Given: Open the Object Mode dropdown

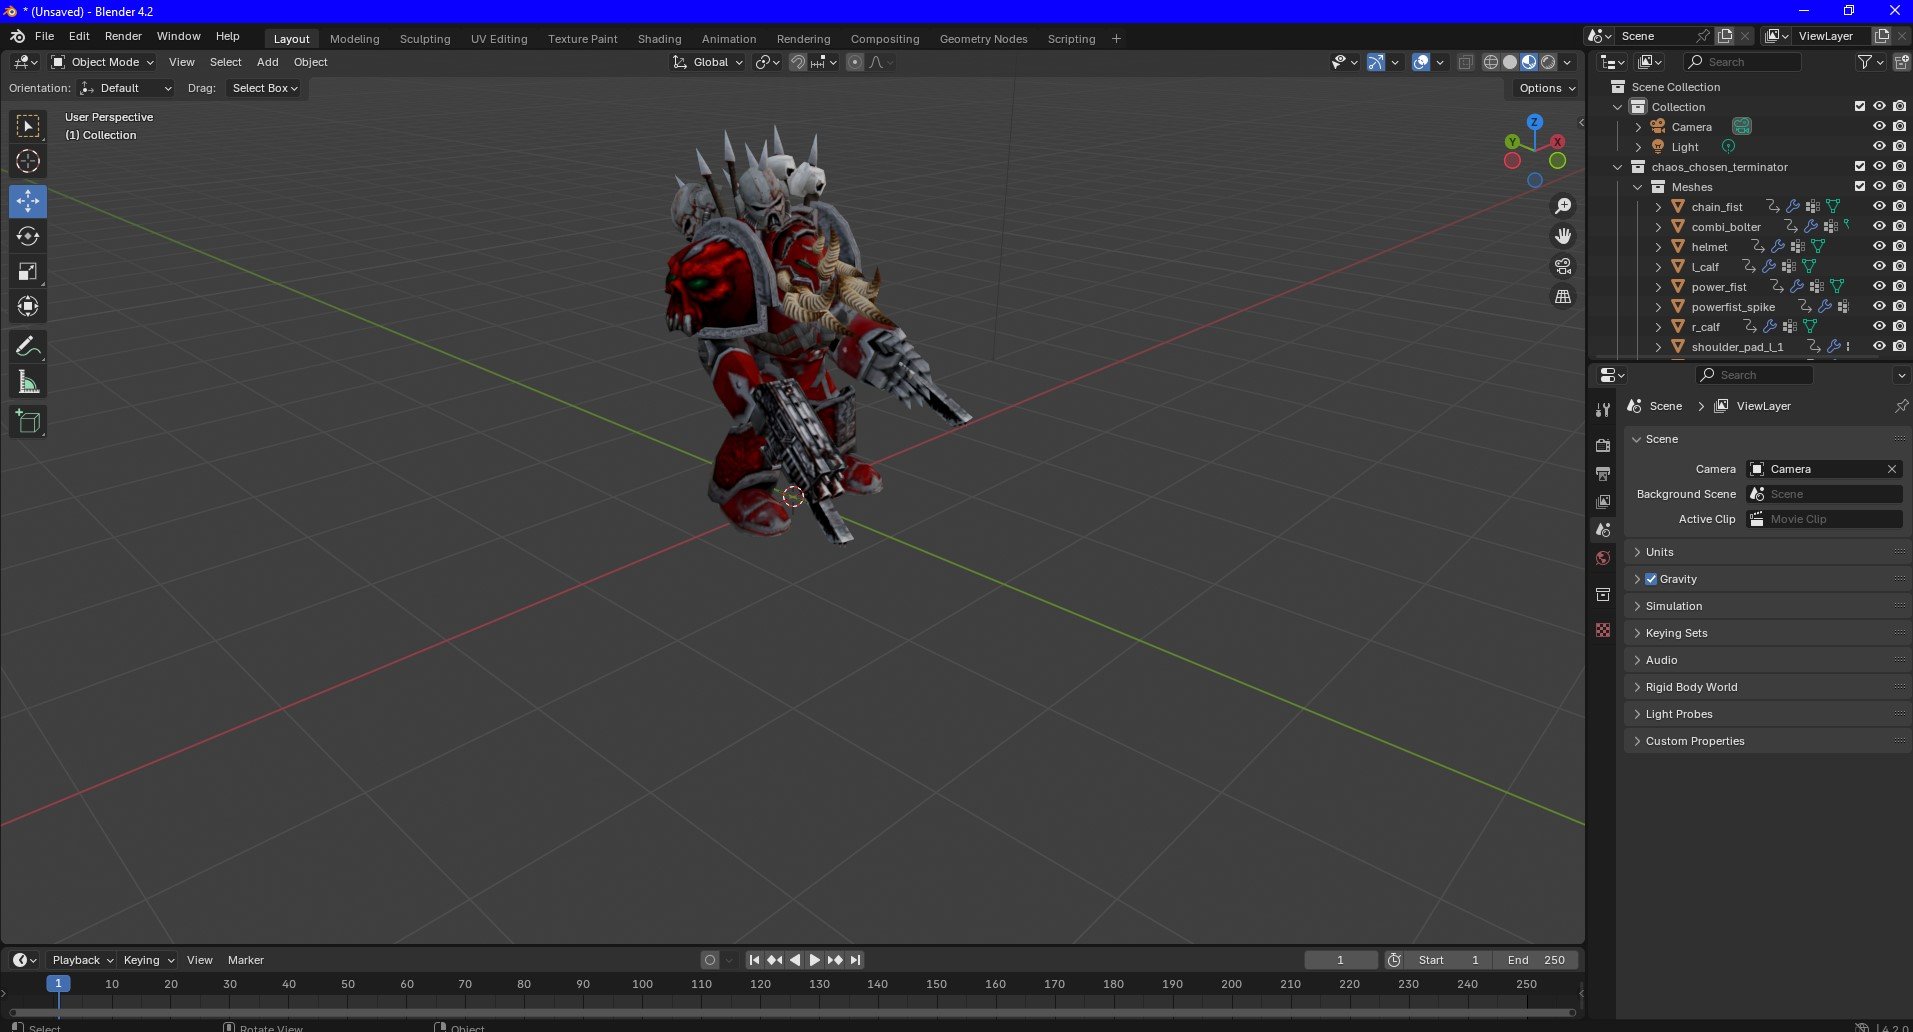Looking at the screenshot, I should 103,62.
